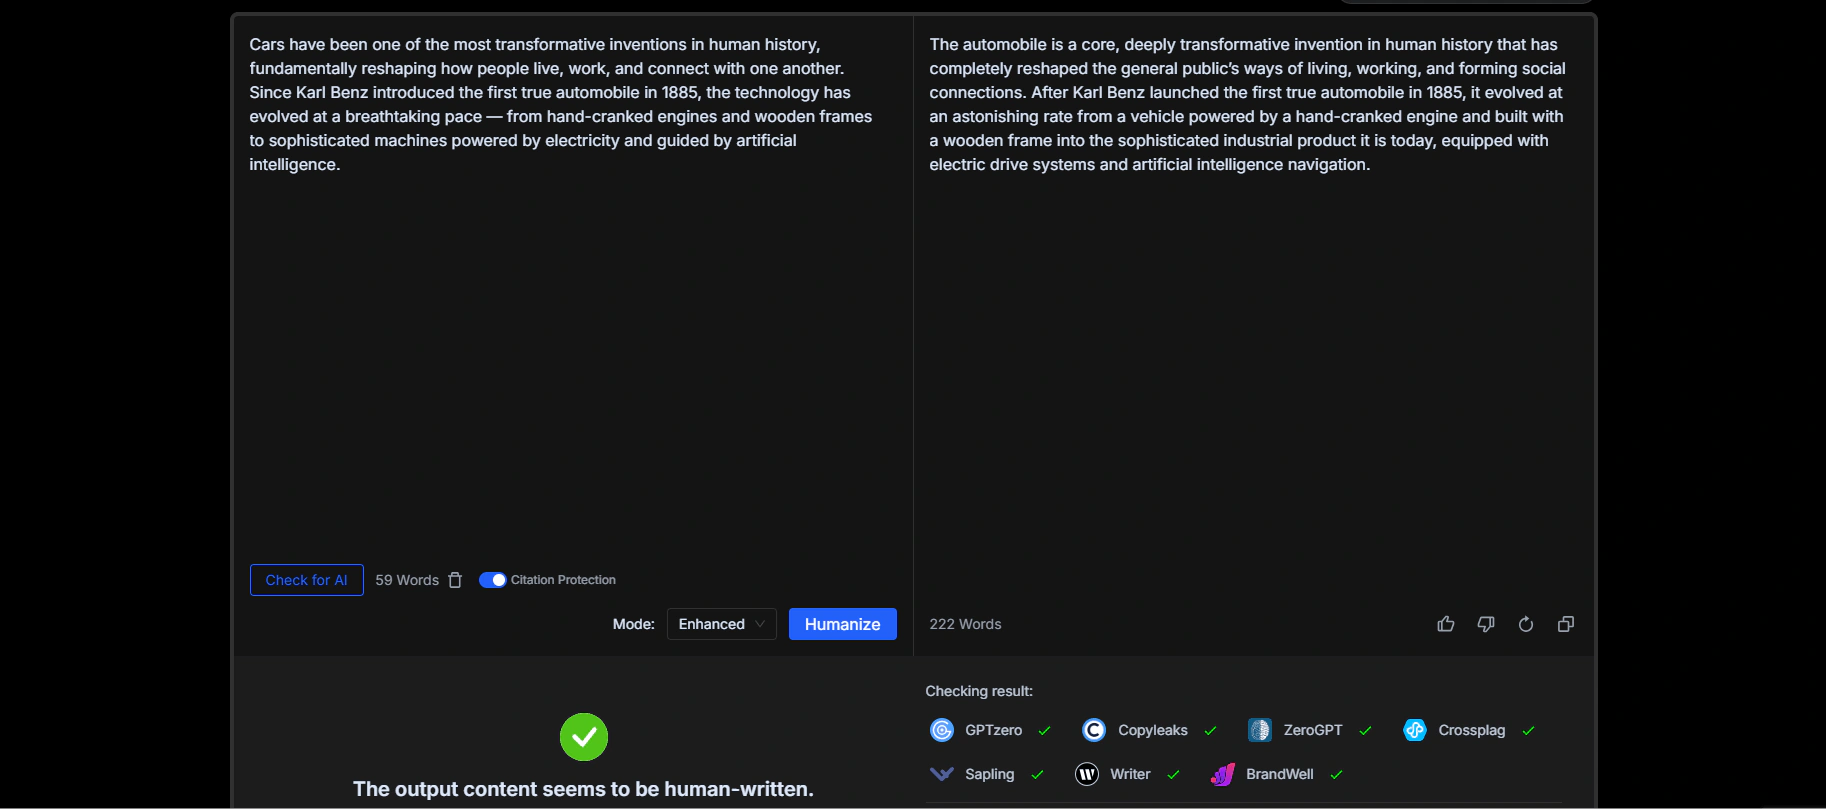Click the Crossplag label text
The image size is (1826, 809).
(1471, 730)
